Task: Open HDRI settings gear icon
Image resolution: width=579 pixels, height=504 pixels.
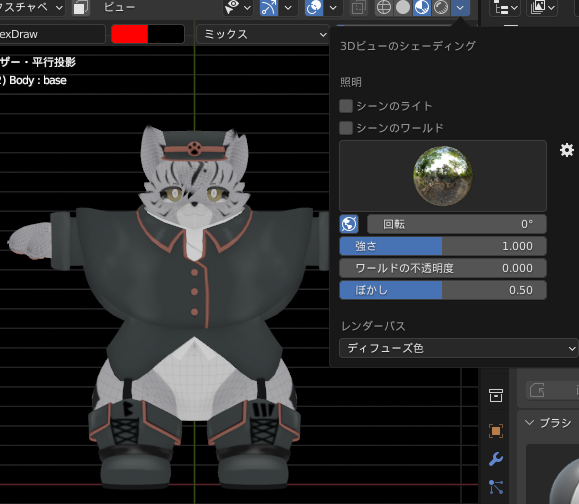Action: coord(567,150)
